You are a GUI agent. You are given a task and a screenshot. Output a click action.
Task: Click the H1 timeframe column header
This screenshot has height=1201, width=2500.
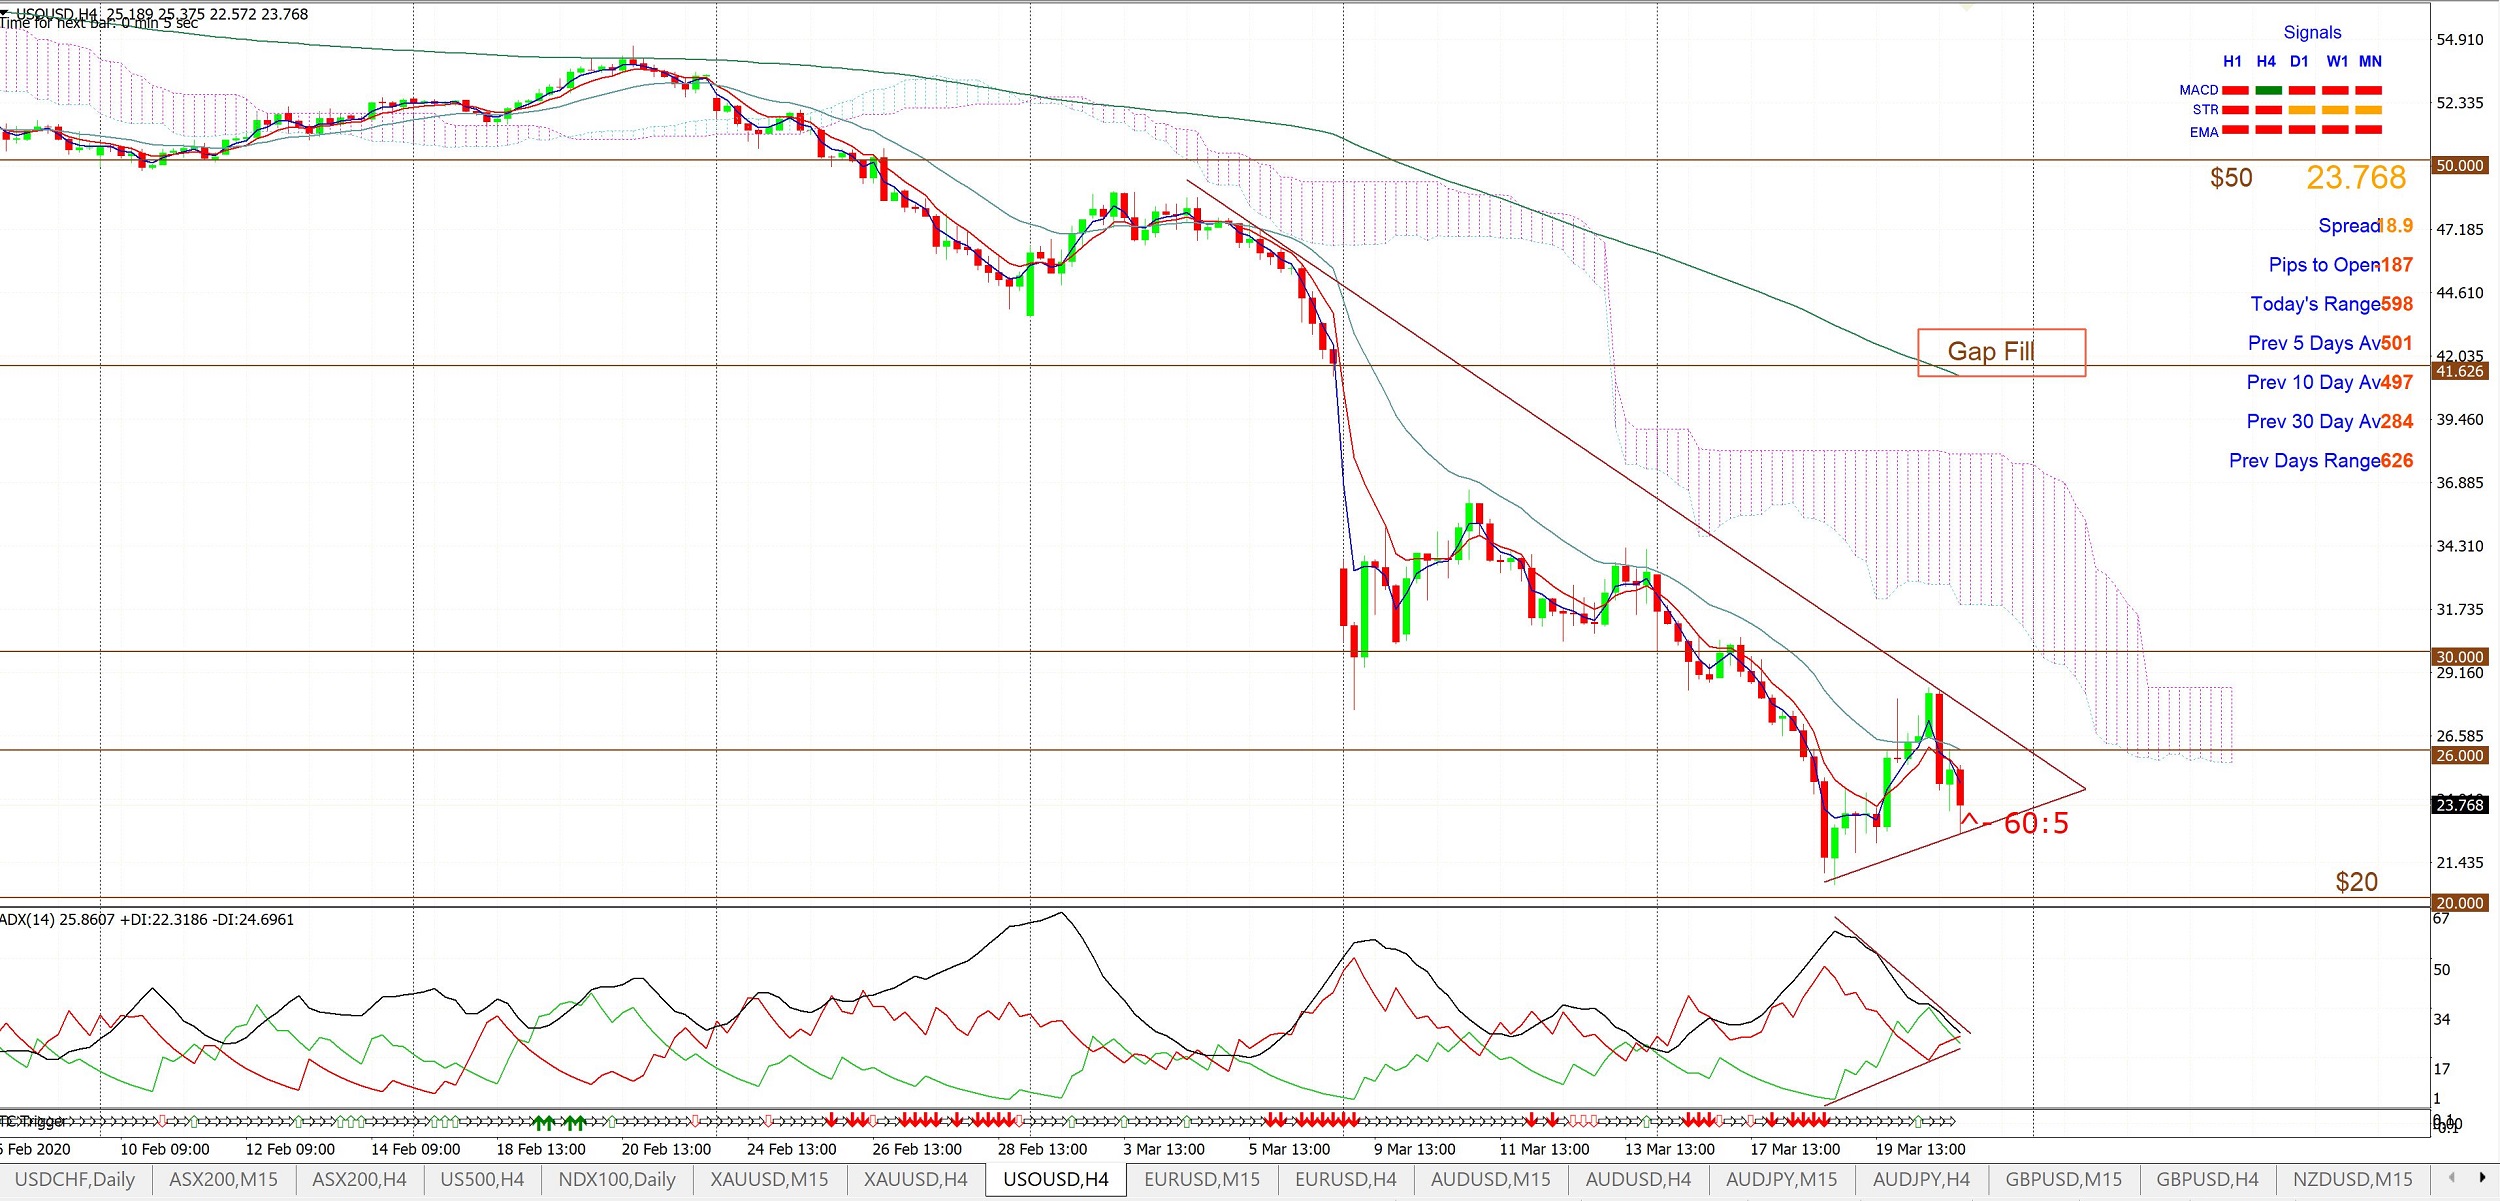(x=2232, y=62)
